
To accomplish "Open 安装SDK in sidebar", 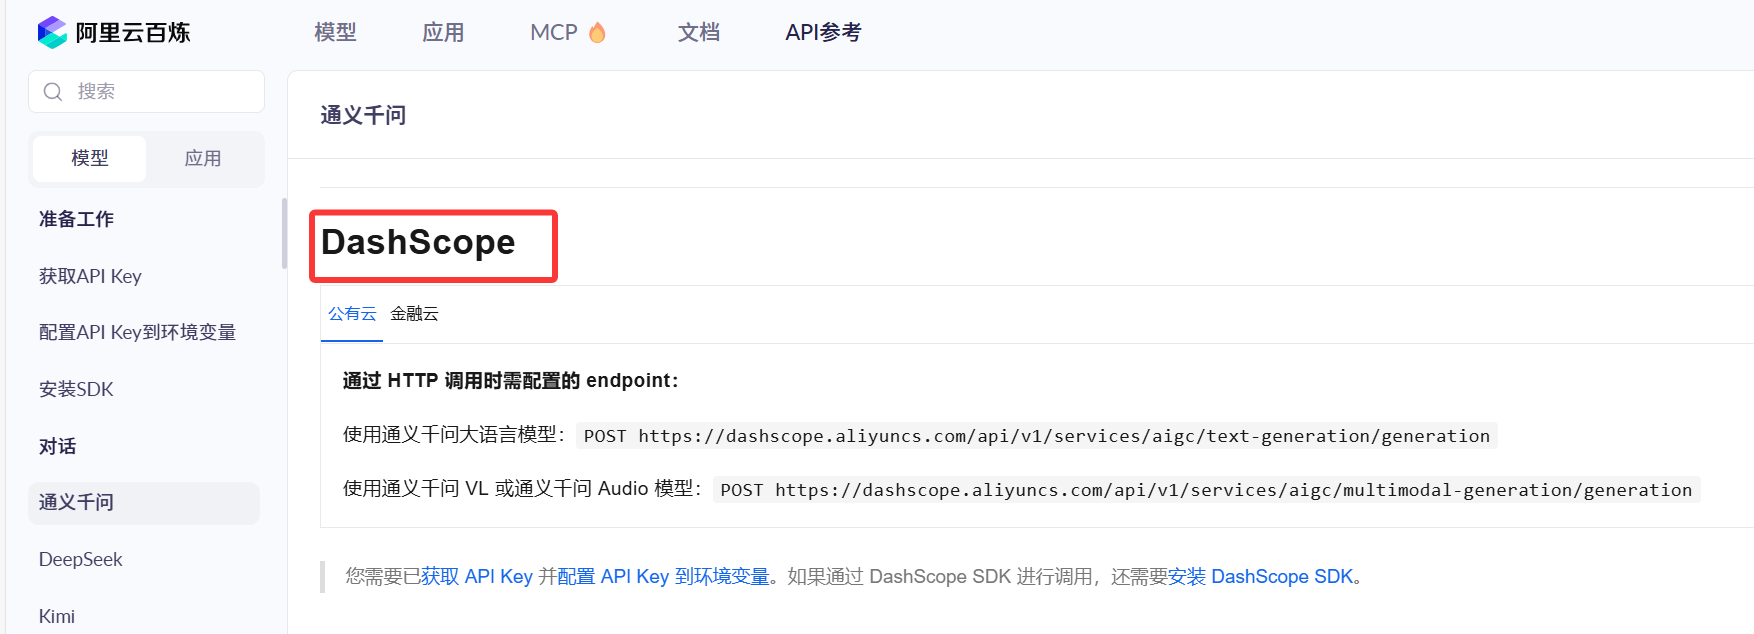I will click(x=76, y=389).
